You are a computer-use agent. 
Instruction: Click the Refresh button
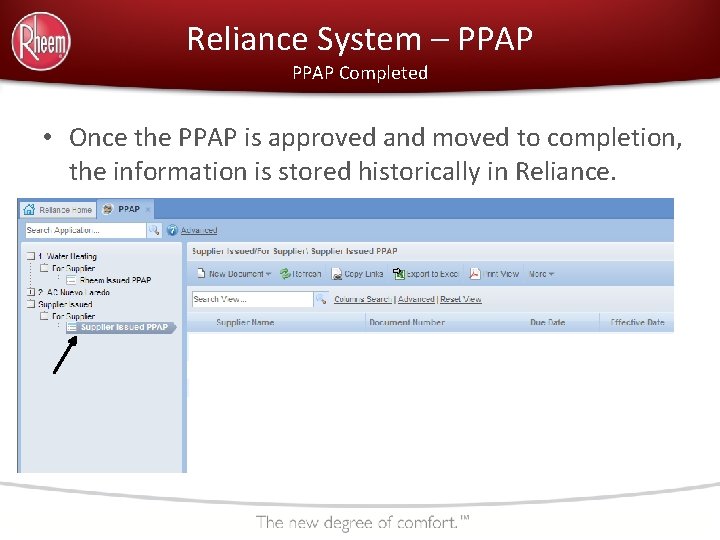tap(301, 274)
